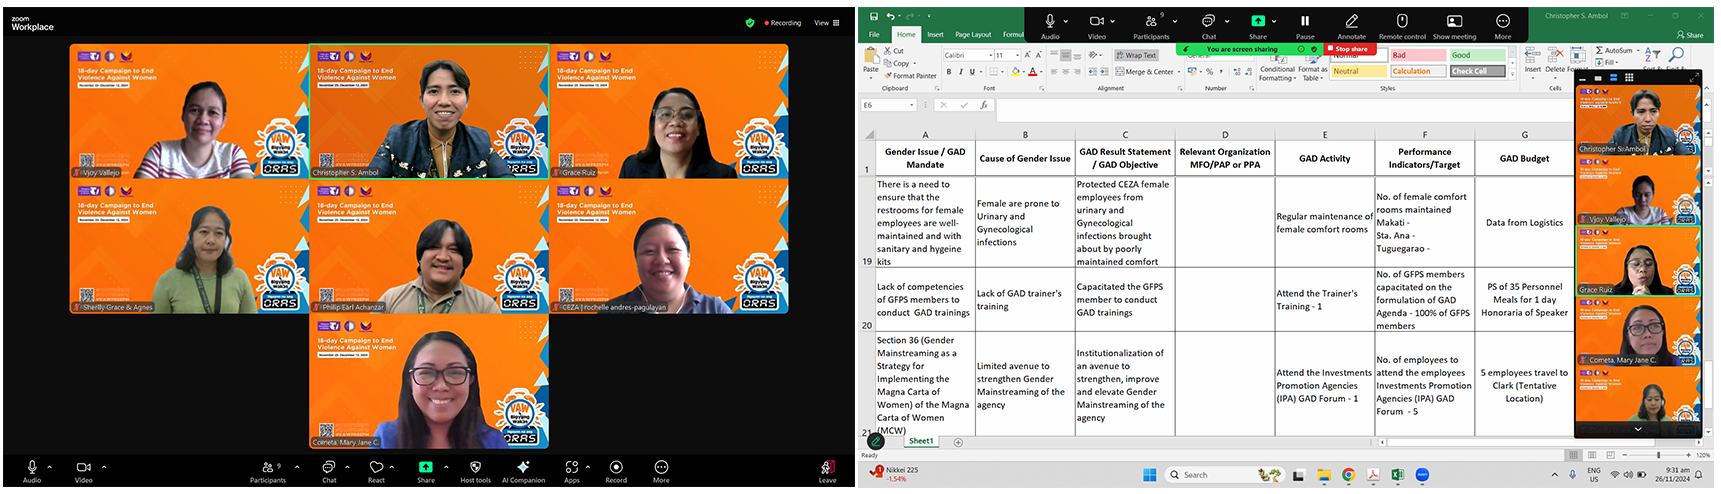Switch to Excel Insert tab
The height and width of the screenshot is (494, 1721).
(935, 34)
